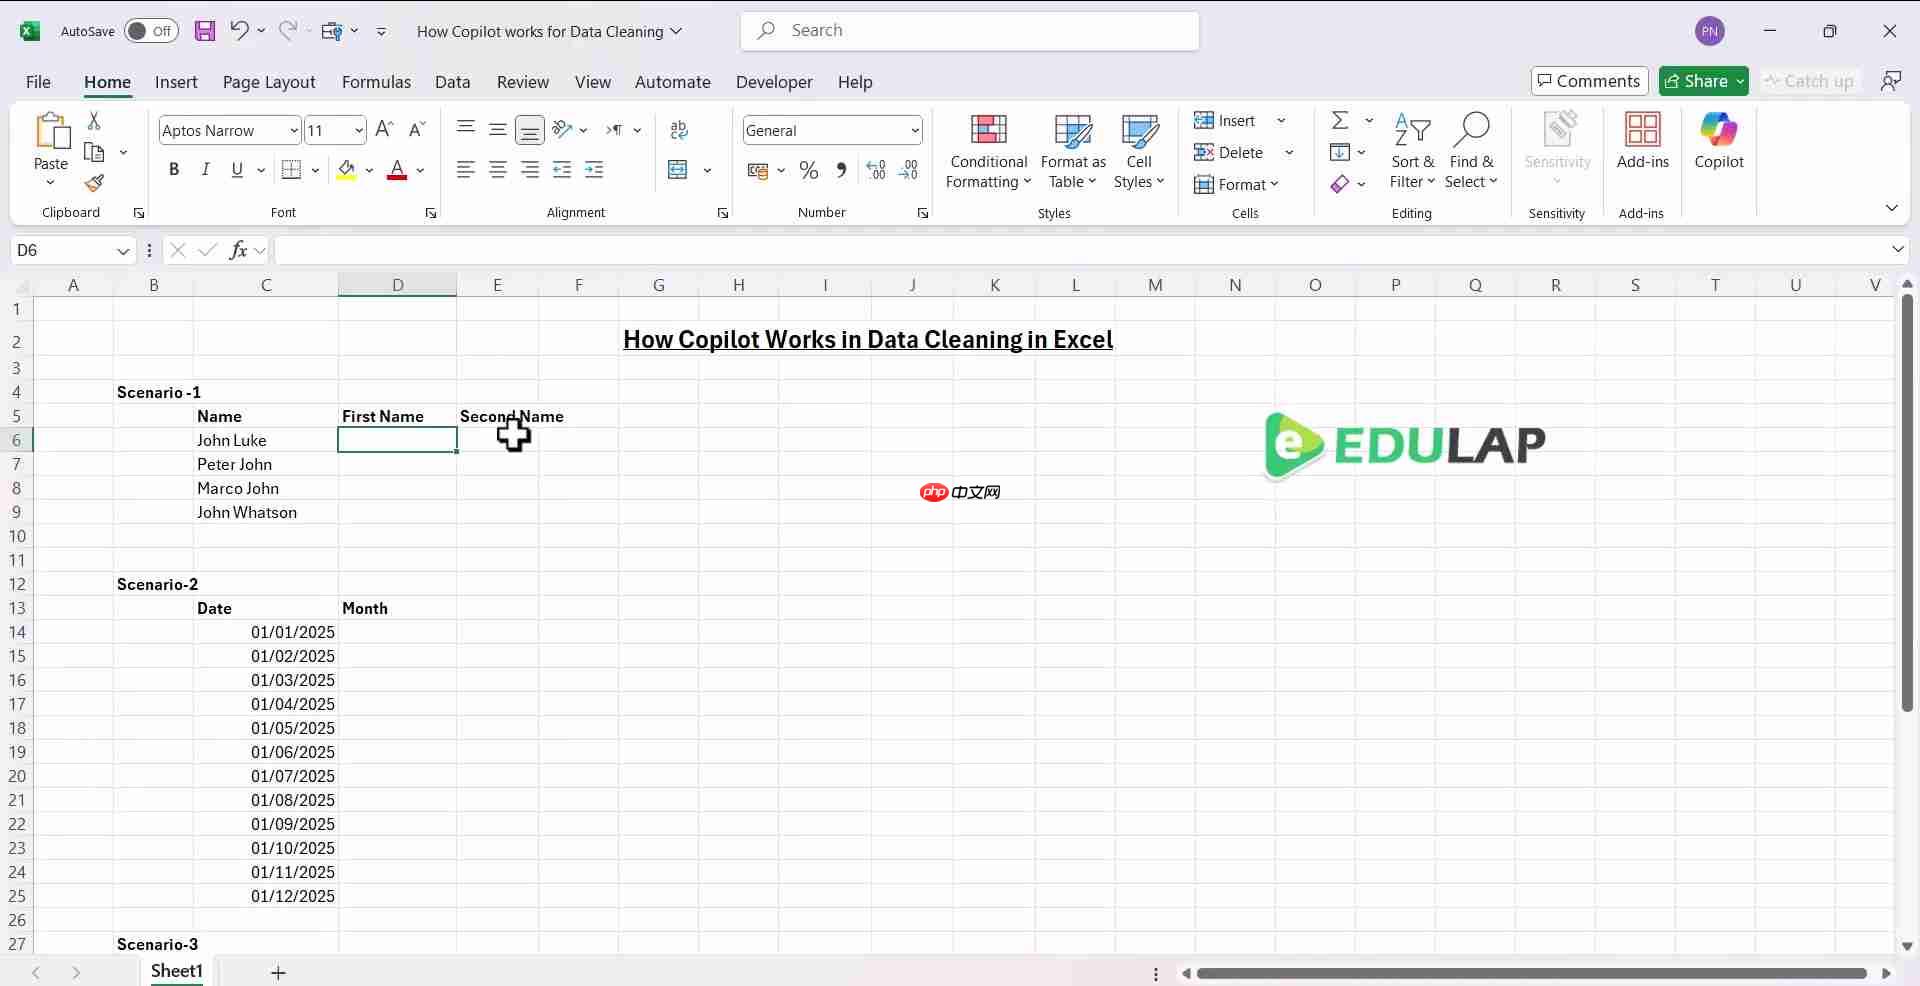Expand the formula bar chevron
This screenshot has width=1920, height=986.
coord(1897,249)
